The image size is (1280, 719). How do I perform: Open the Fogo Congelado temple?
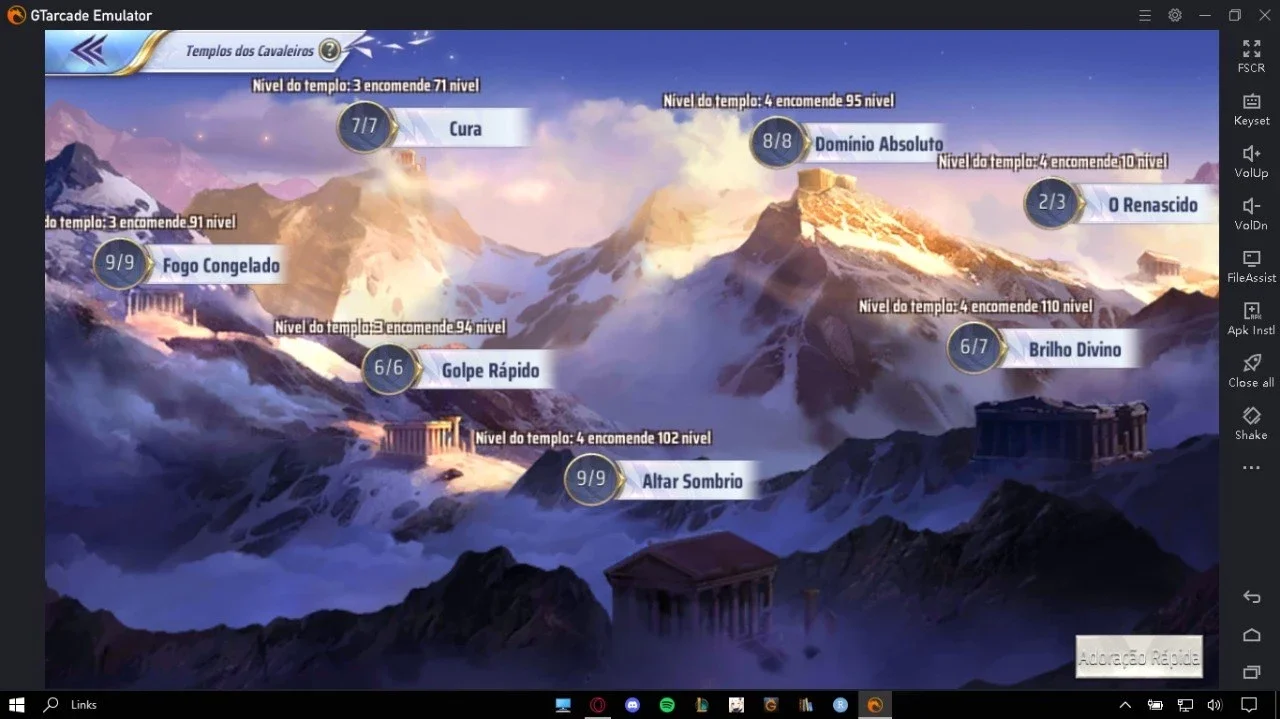(x=220, y=265)
